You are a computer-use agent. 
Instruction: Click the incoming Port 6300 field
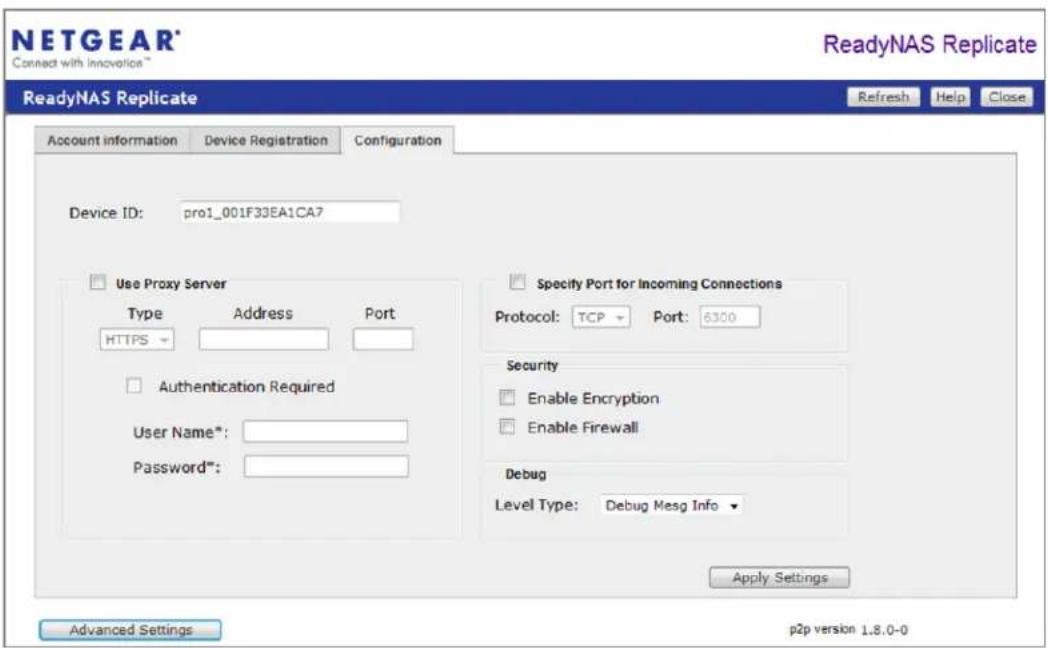(730, 317)
